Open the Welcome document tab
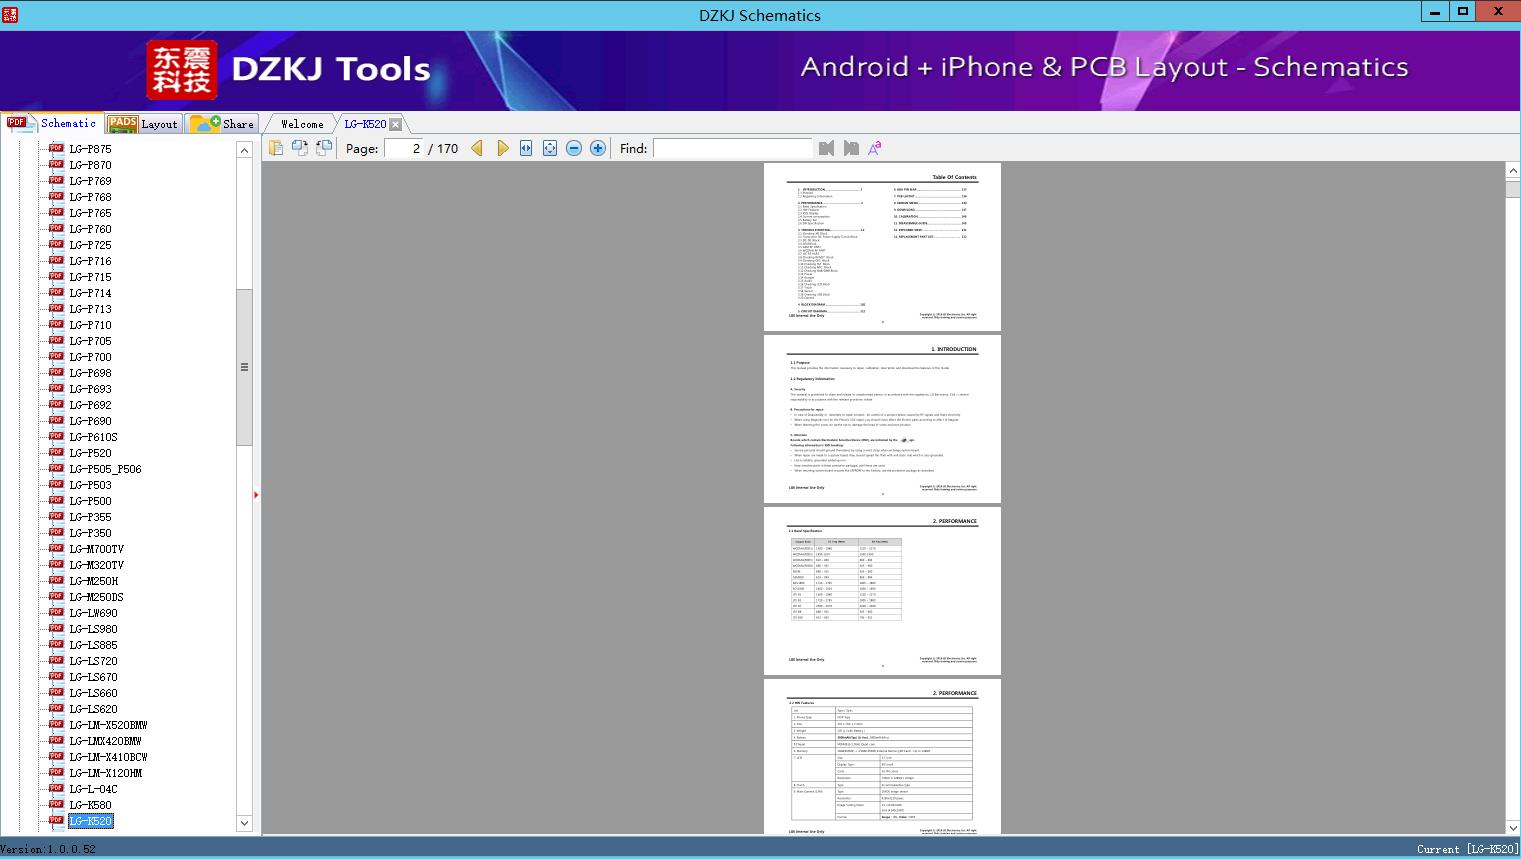This screenshot has height=859, width=1521. 302,124
